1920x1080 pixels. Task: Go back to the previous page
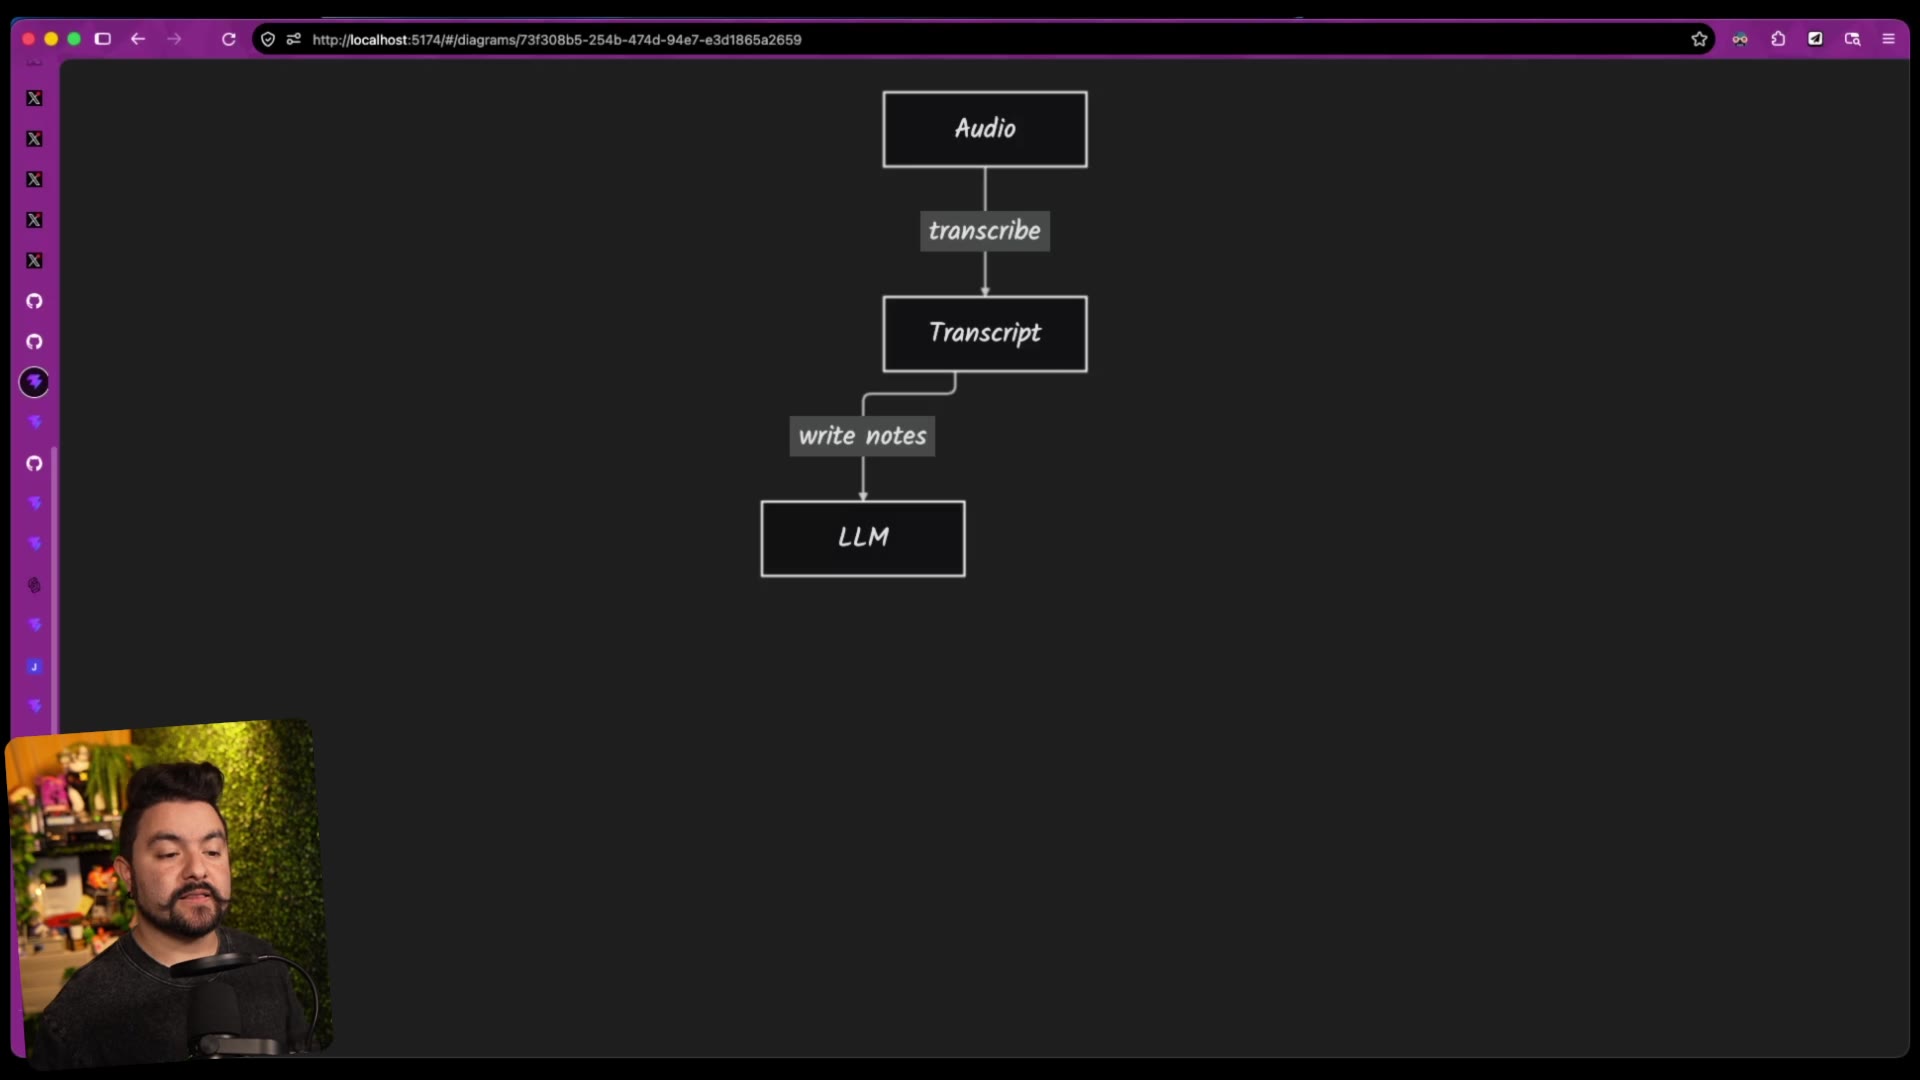click(138, 39)
